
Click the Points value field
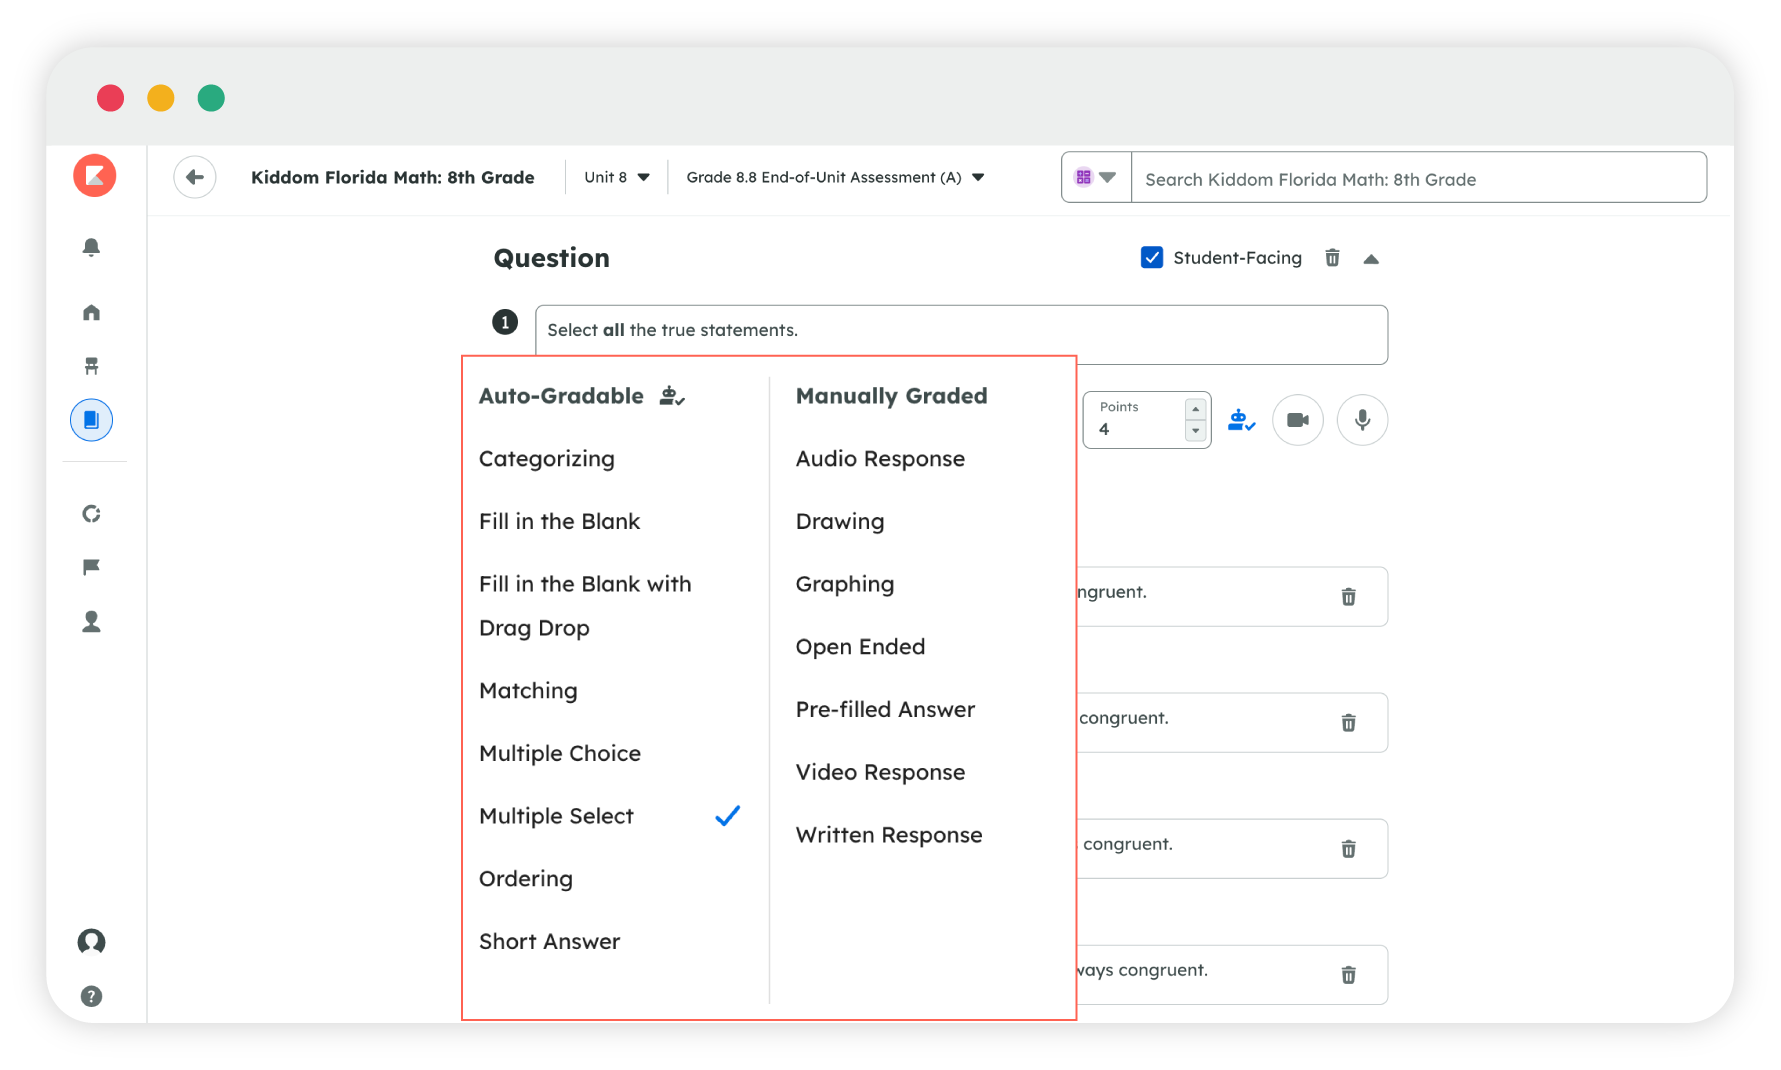tap(1135, 420)
